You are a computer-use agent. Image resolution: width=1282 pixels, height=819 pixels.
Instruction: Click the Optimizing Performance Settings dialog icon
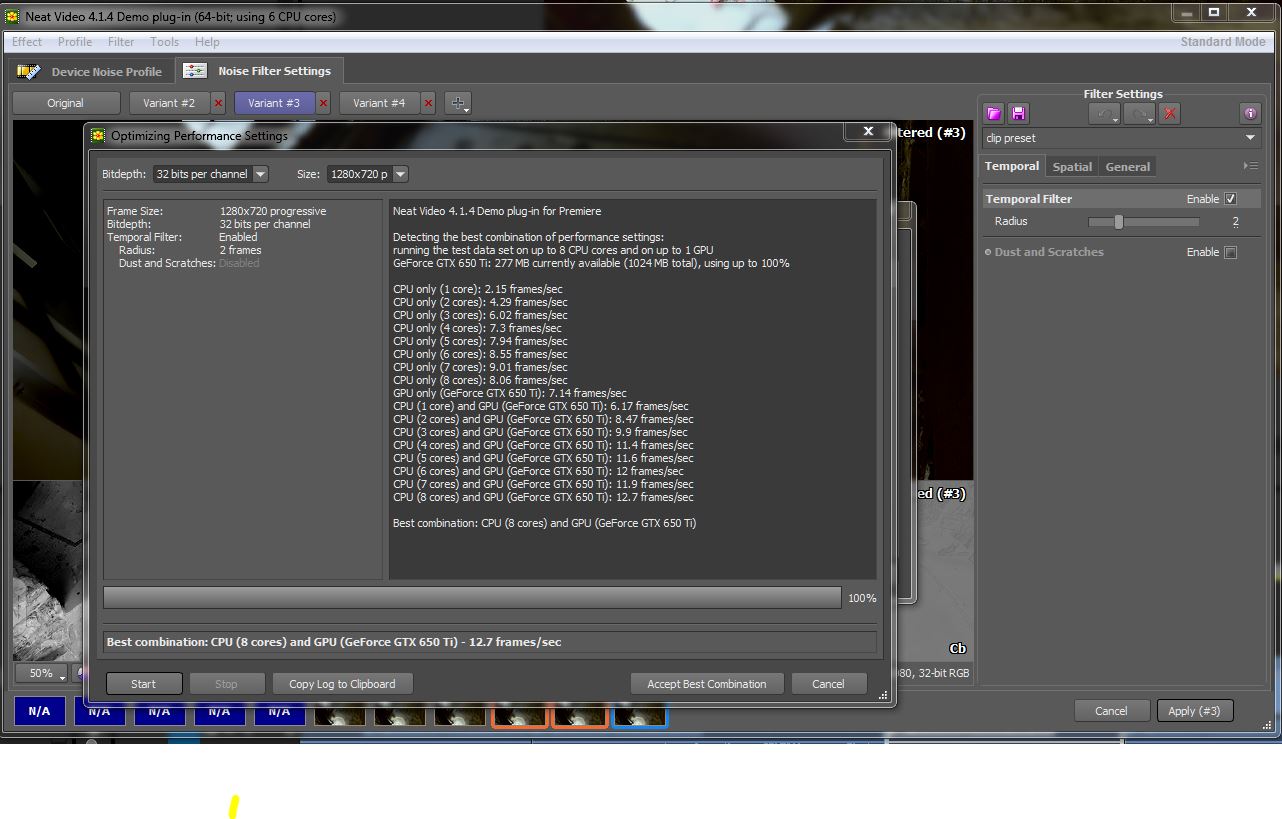[98, 135]
